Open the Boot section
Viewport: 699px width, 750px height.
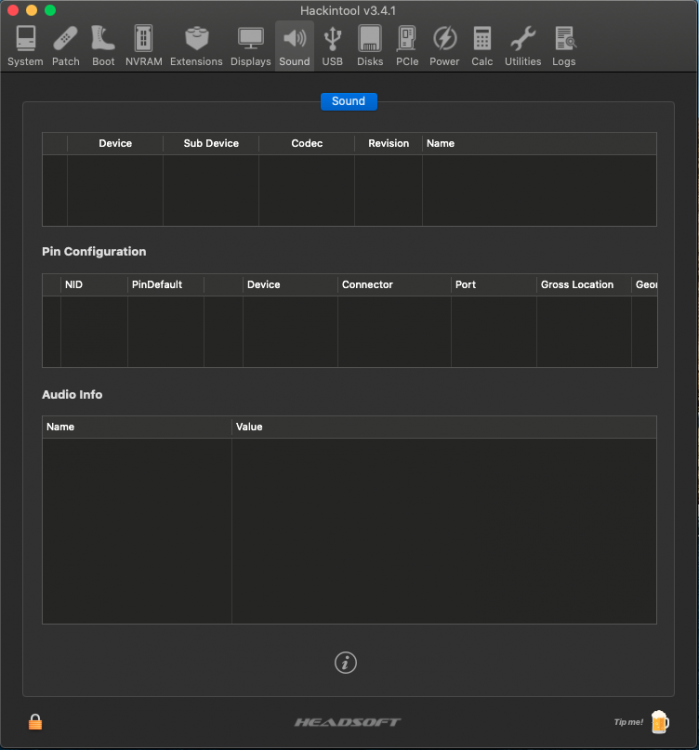coord(103,46)
